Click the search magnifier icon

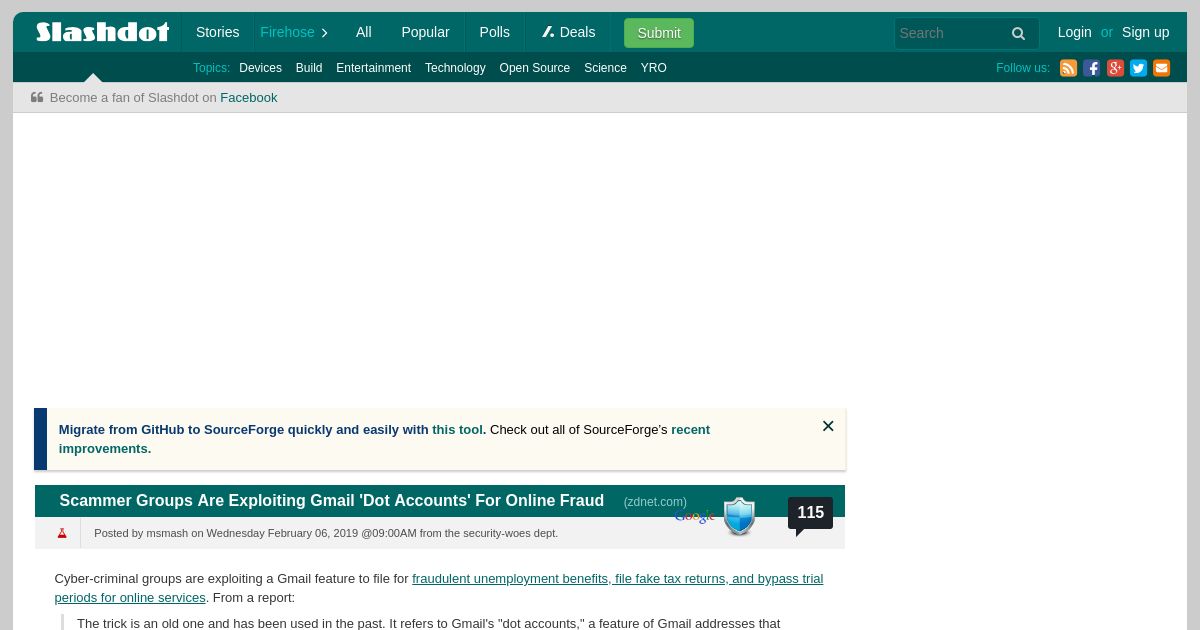[x=1018, y=33]
